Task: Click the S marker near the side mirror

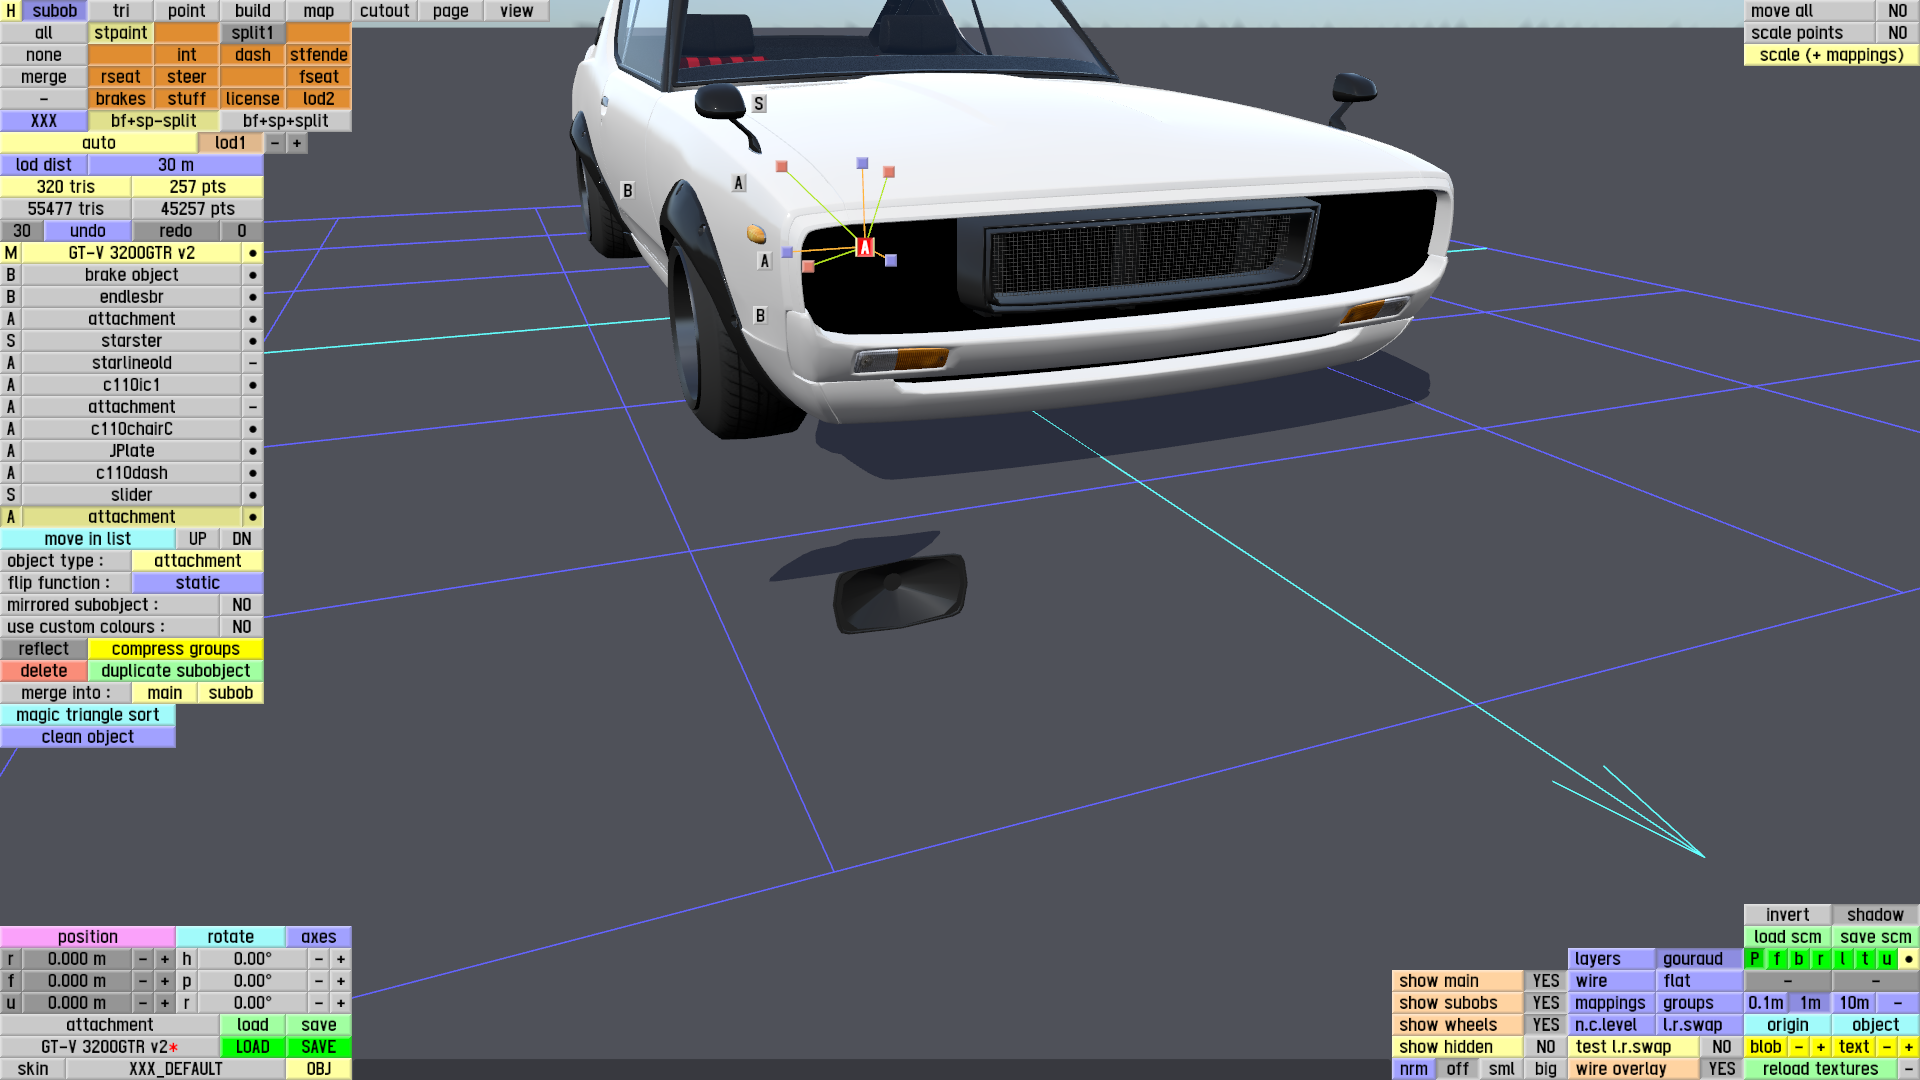Action: pyautogui.click(x=759, y=104)
